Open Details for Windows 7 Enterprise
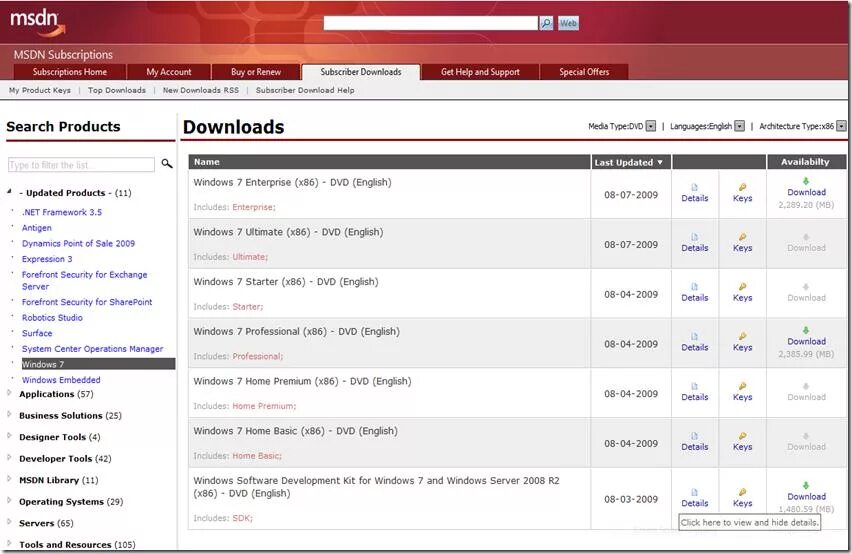This screenshot has height=554, width=852. coord(694,193)
